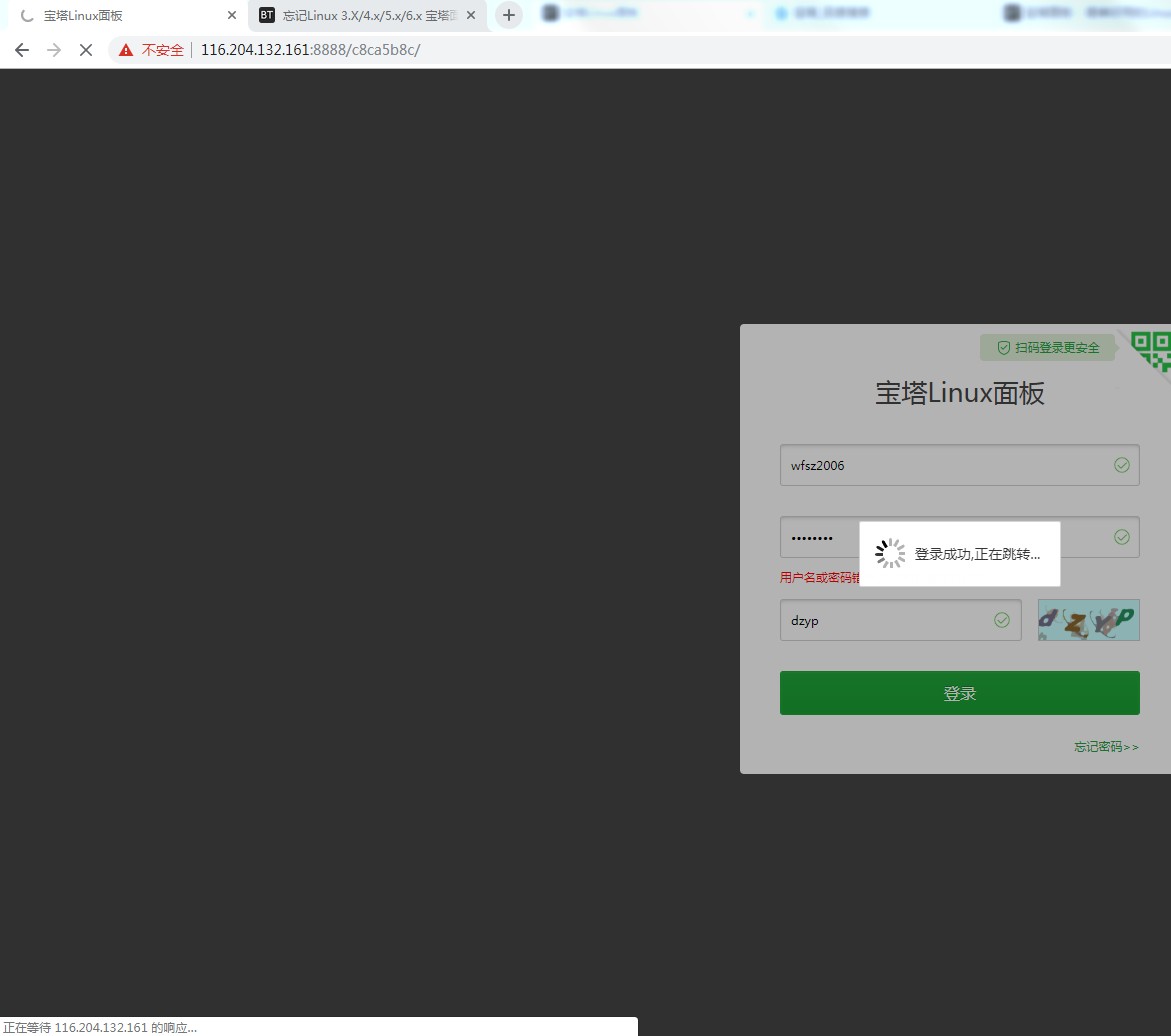Click the red 用户名或密码错 error text
Image resolution: width=1171 pixels, height=1036 pixels.
(x=820, y=577)
